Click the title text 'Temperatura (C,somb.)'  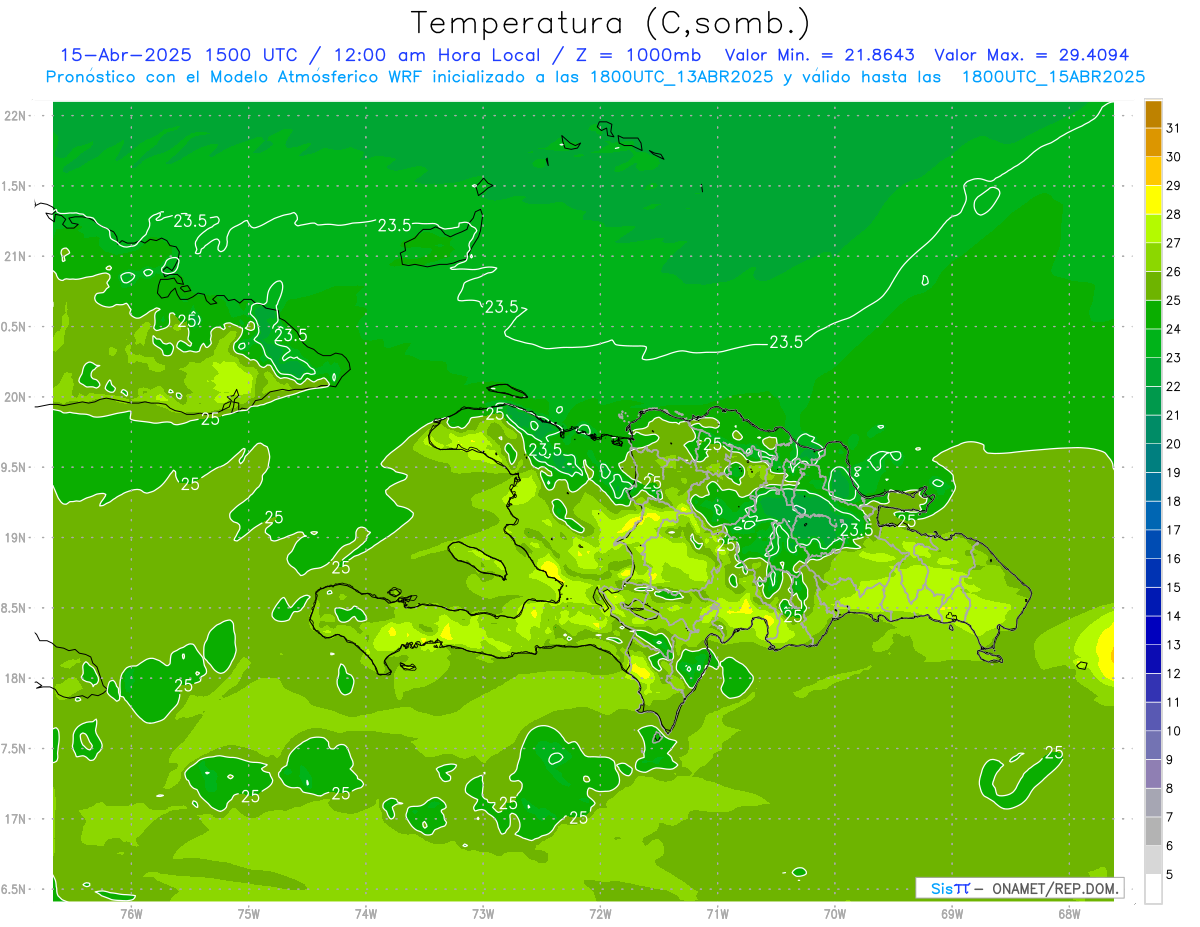tap(610, 23)
